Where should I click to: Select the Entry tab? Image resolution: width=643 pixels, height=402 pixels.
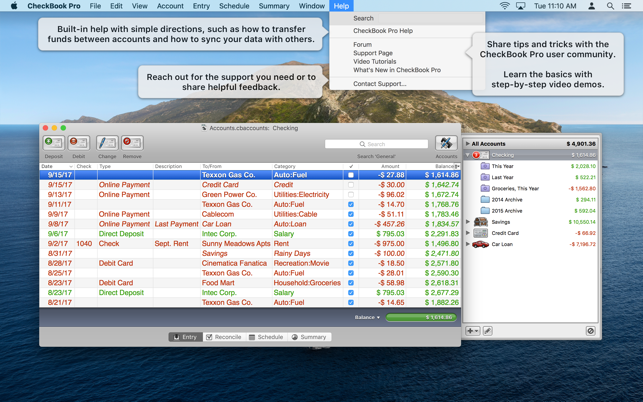[x=186, y=337]
